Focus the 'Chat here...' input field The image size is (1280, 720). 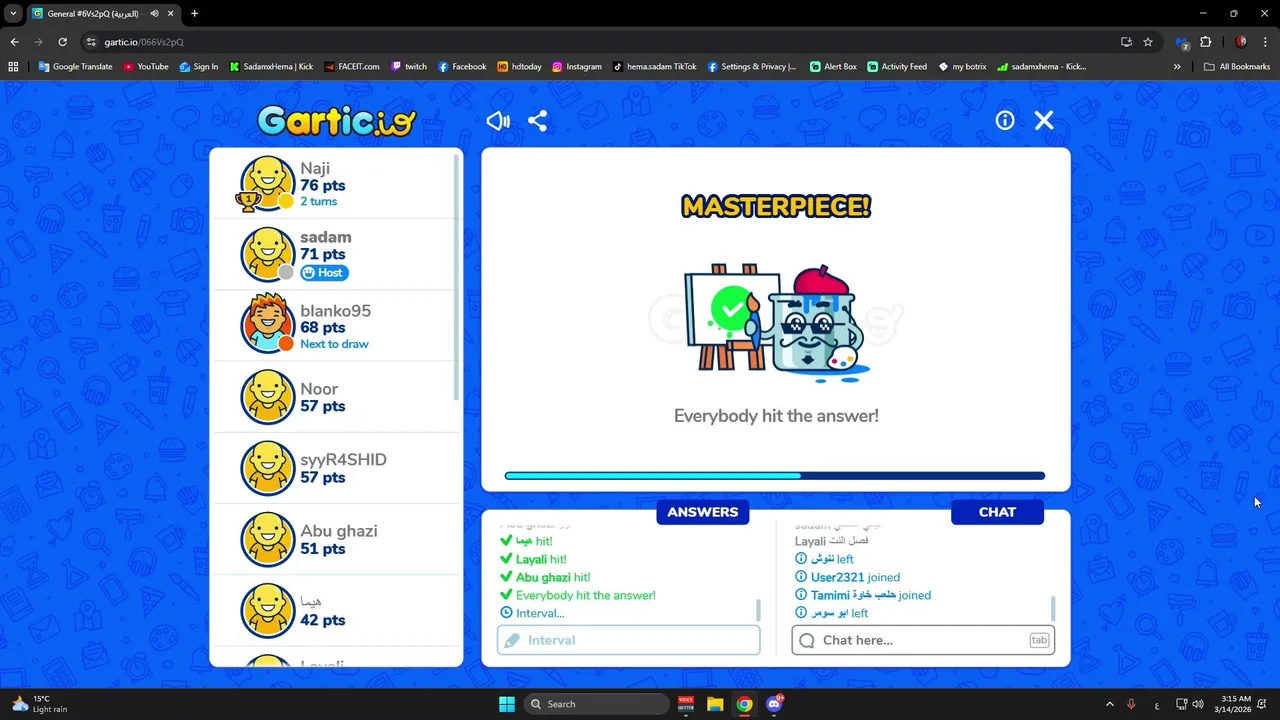923,640
